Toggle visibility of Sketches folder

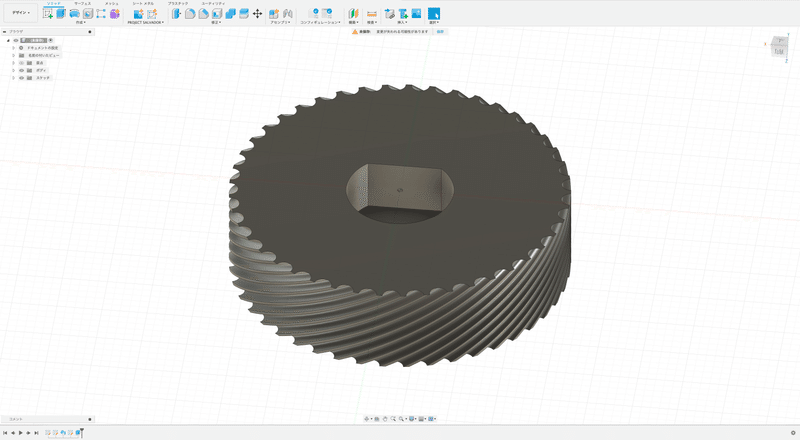[21, 78]
